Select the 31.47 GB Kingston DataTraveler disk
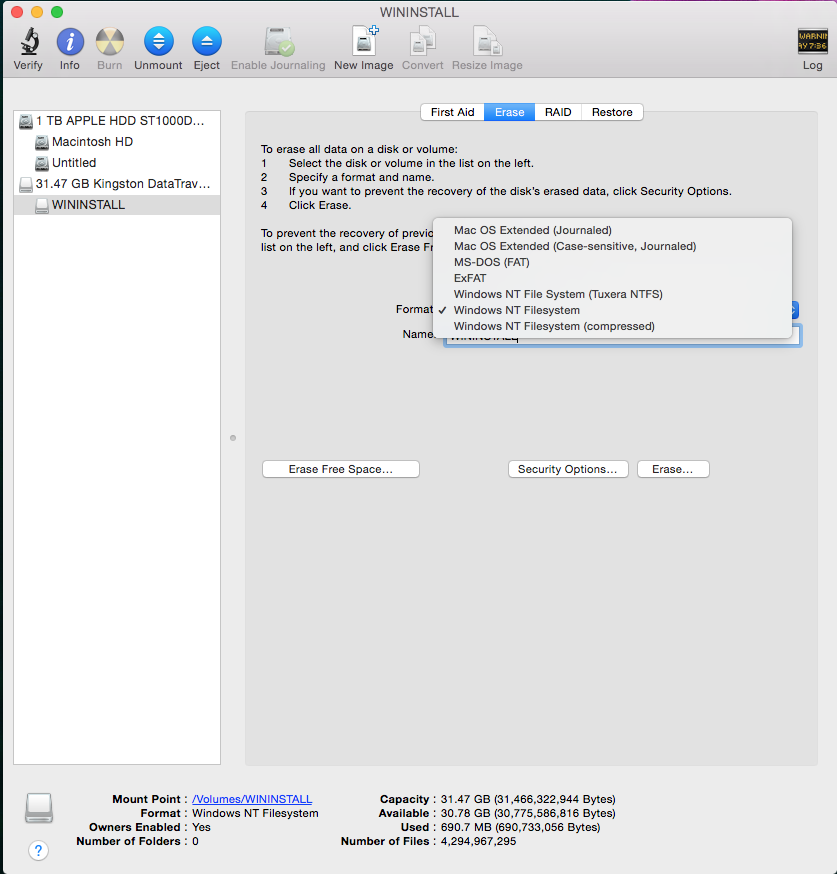The image size is (837, 874). (x=117, y=184)
